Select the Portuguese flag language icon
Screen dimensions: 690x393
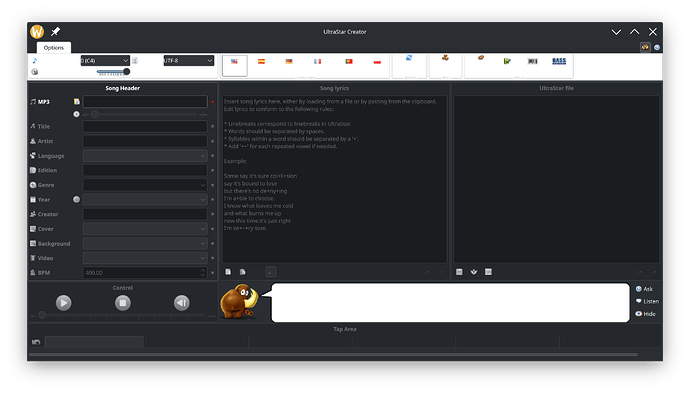point(349,62)
